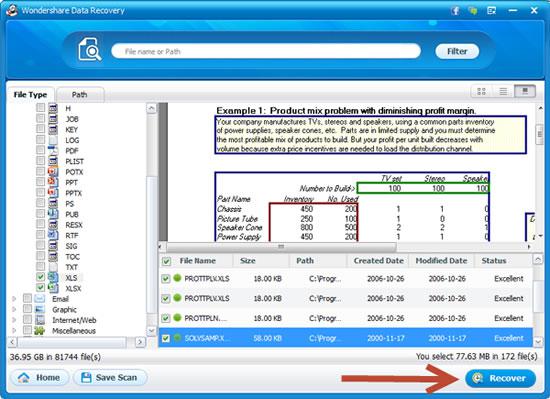This screenshot has height=399, width=550.
Task: Focus the File name or Path field
Action: pos(266,51)
